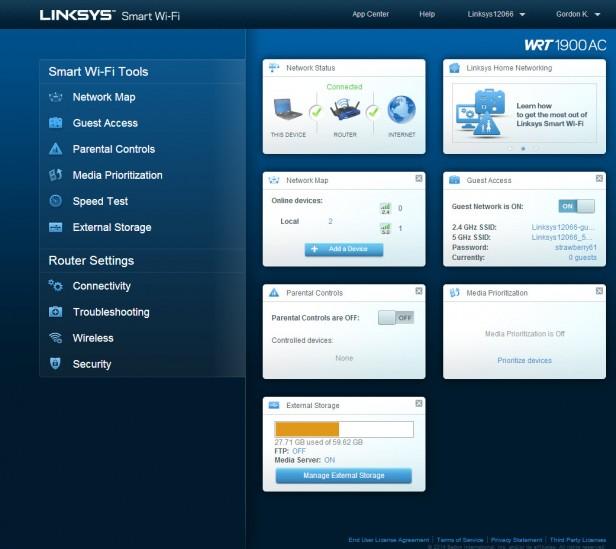Click the Add a Device button

coord(344,249)
